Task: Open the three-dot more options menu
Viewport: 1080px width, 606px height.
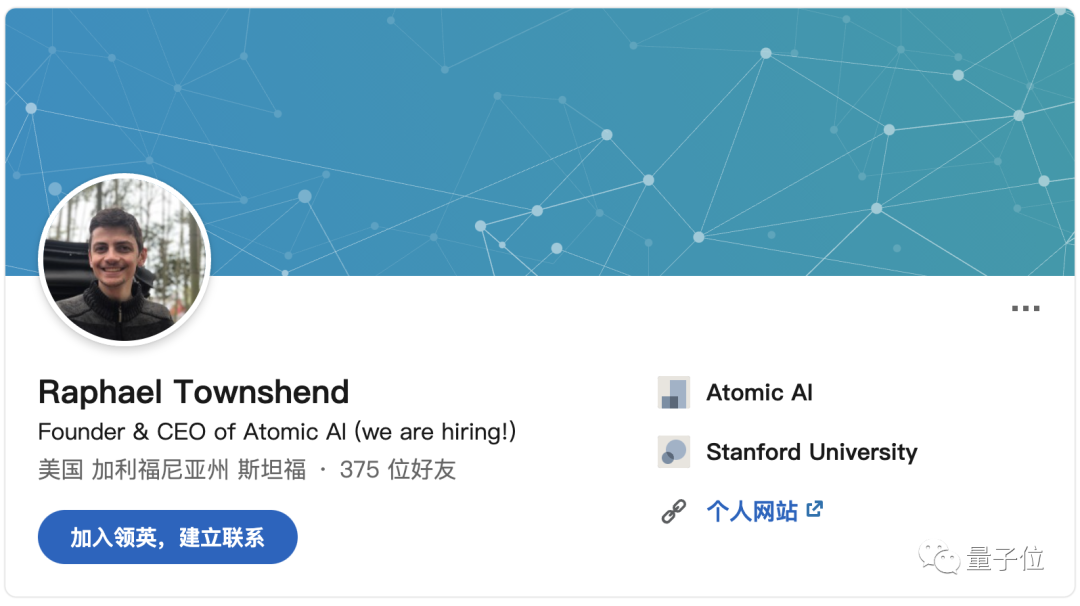Action: click(1025, 309)
